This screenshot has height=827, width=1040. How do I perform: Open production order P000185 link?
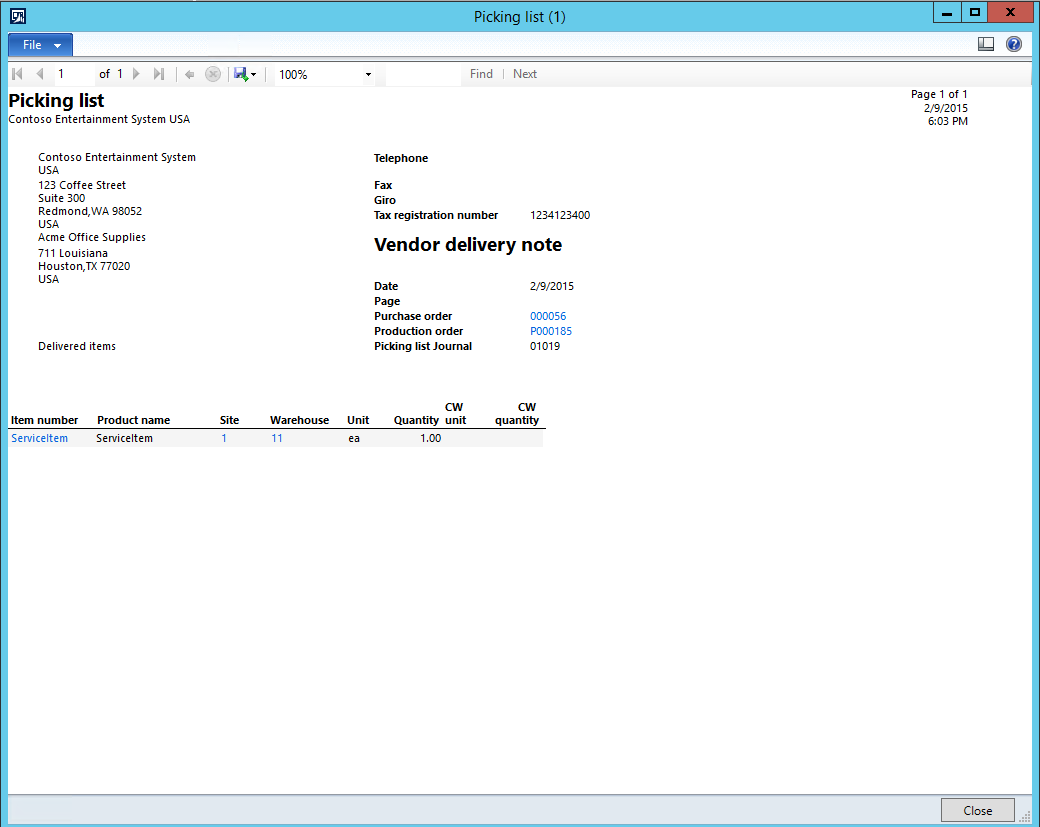tap(551, 331)
